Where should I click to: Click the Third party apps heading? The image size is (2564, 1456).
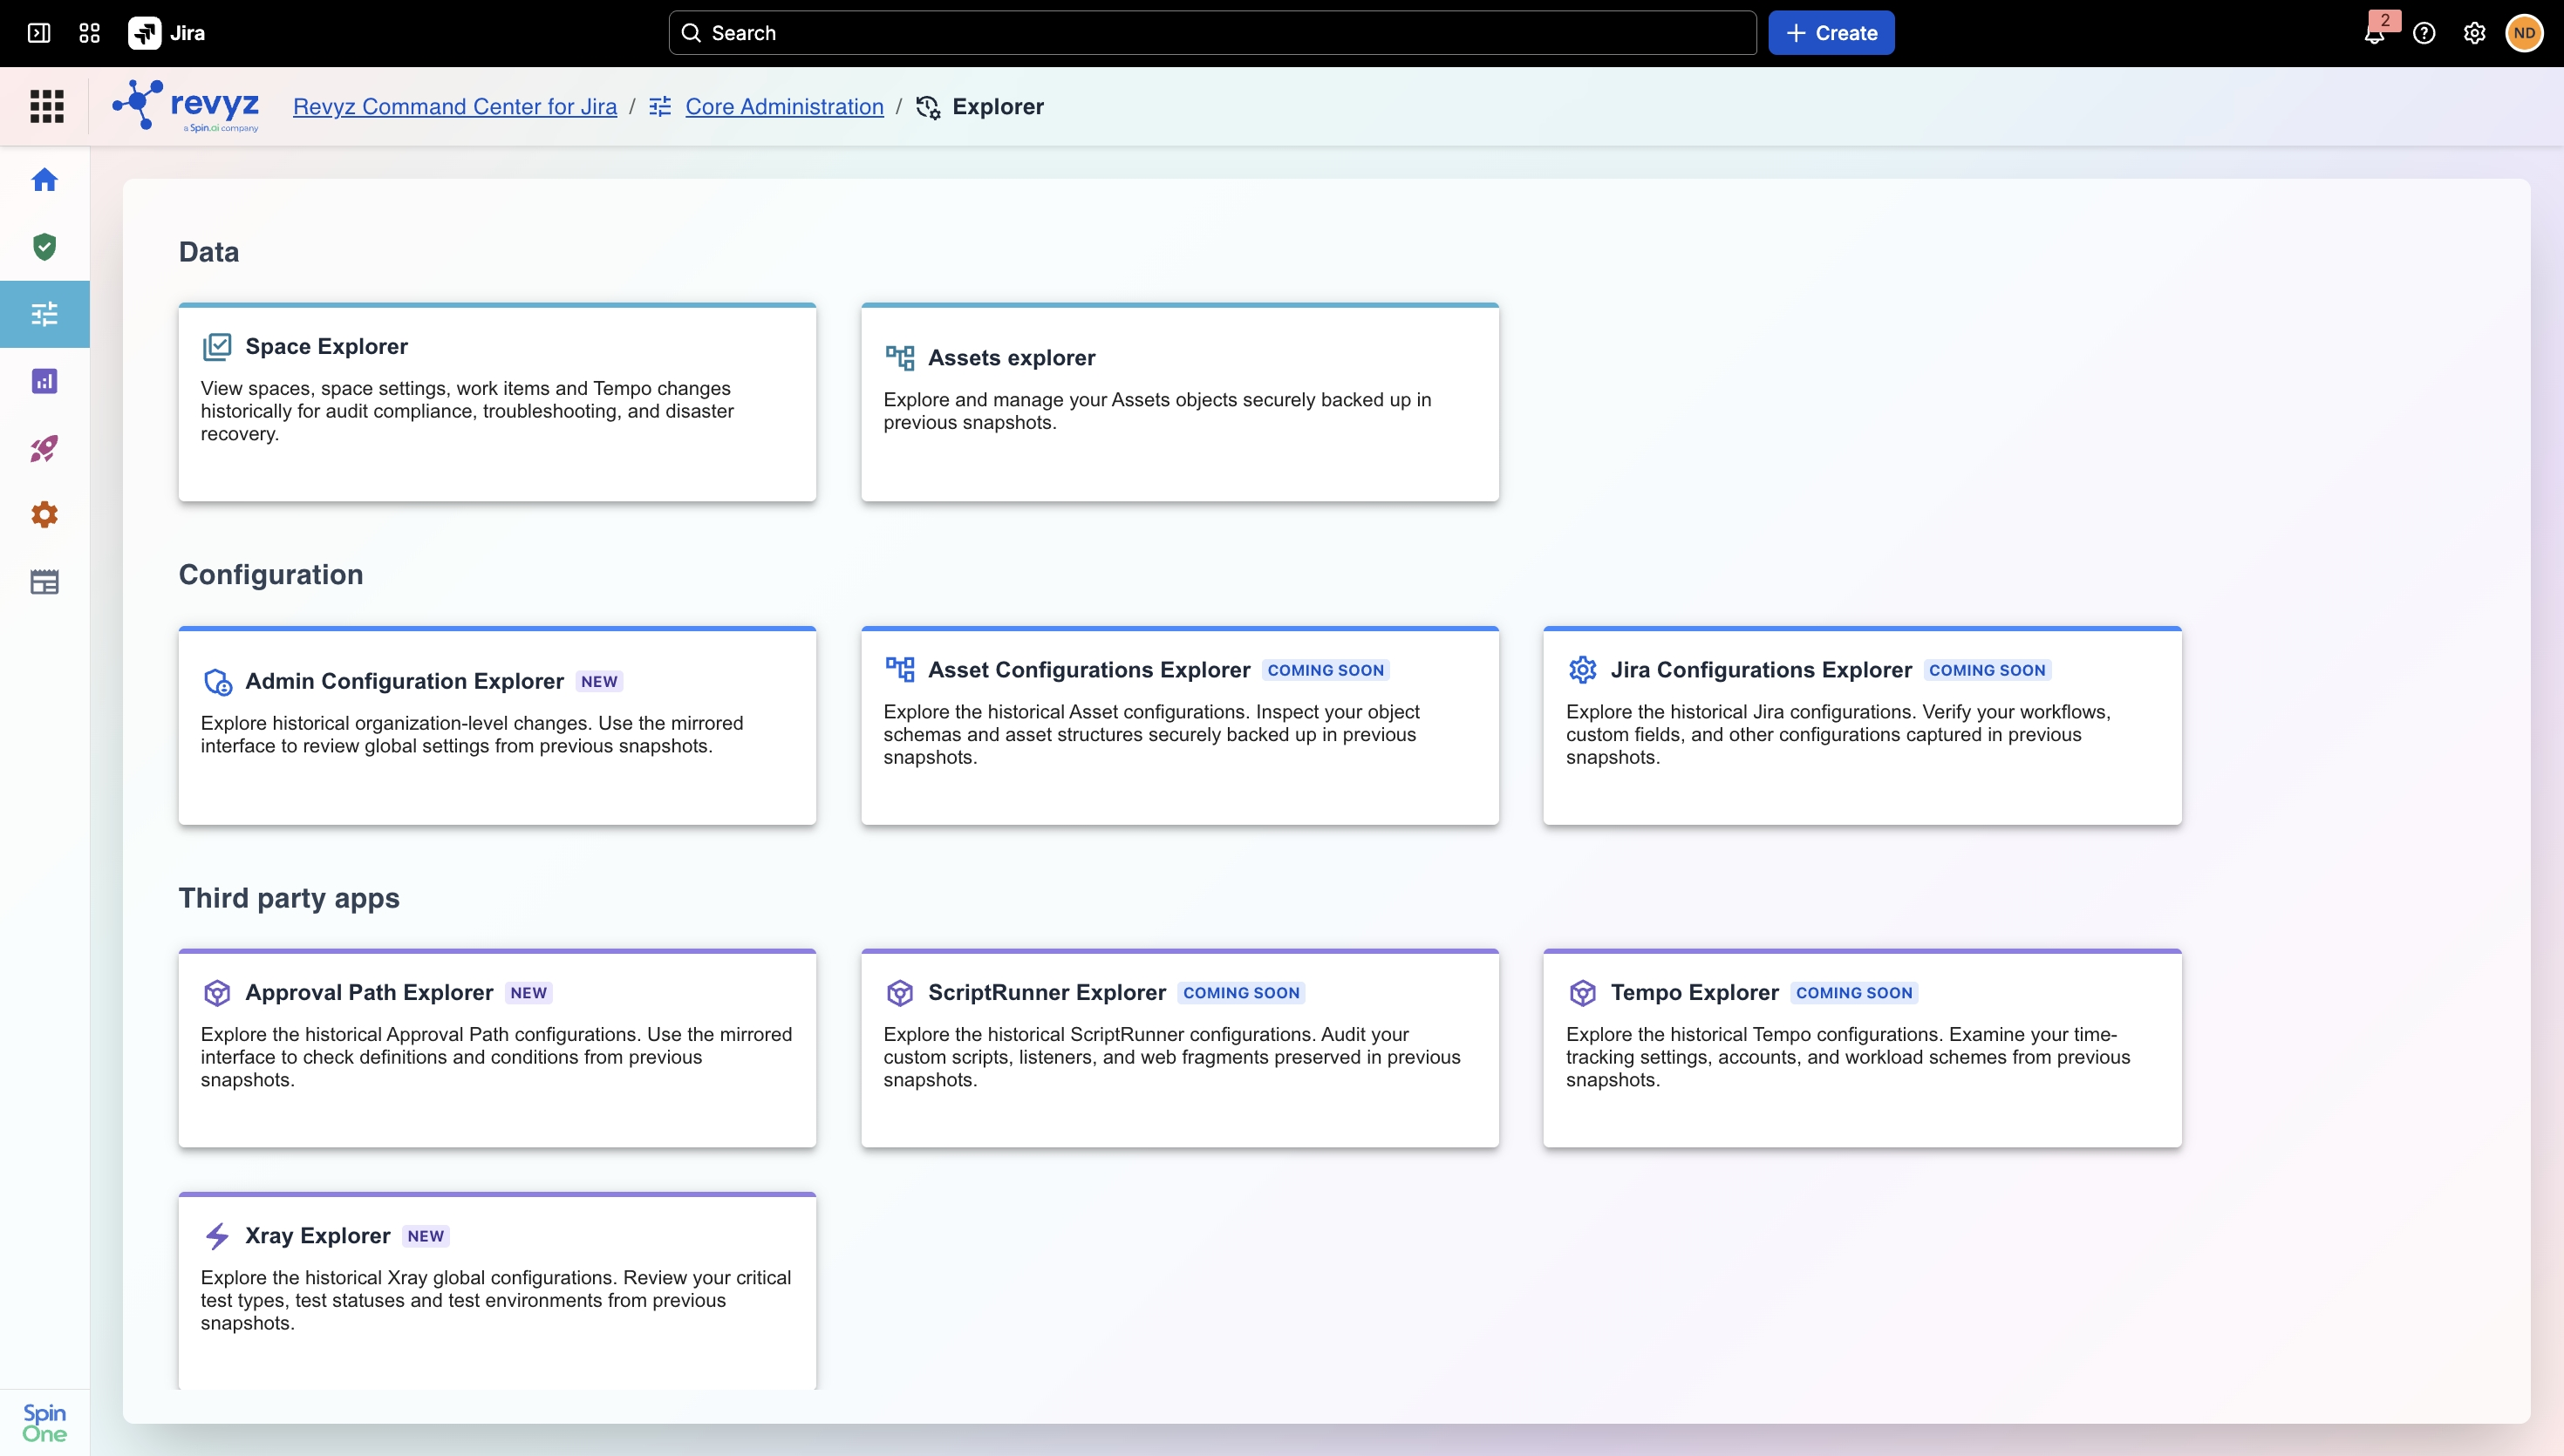[289, 898]
